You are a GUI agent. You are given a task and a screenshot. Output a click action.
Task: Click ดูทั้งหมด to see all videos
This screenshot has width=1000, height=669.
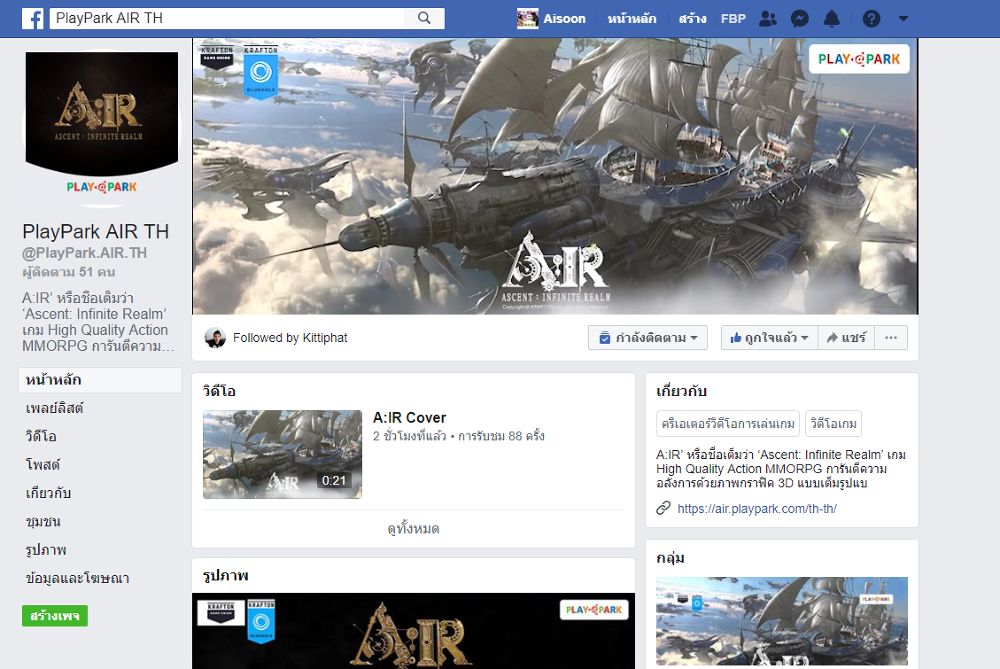(413, 528)
